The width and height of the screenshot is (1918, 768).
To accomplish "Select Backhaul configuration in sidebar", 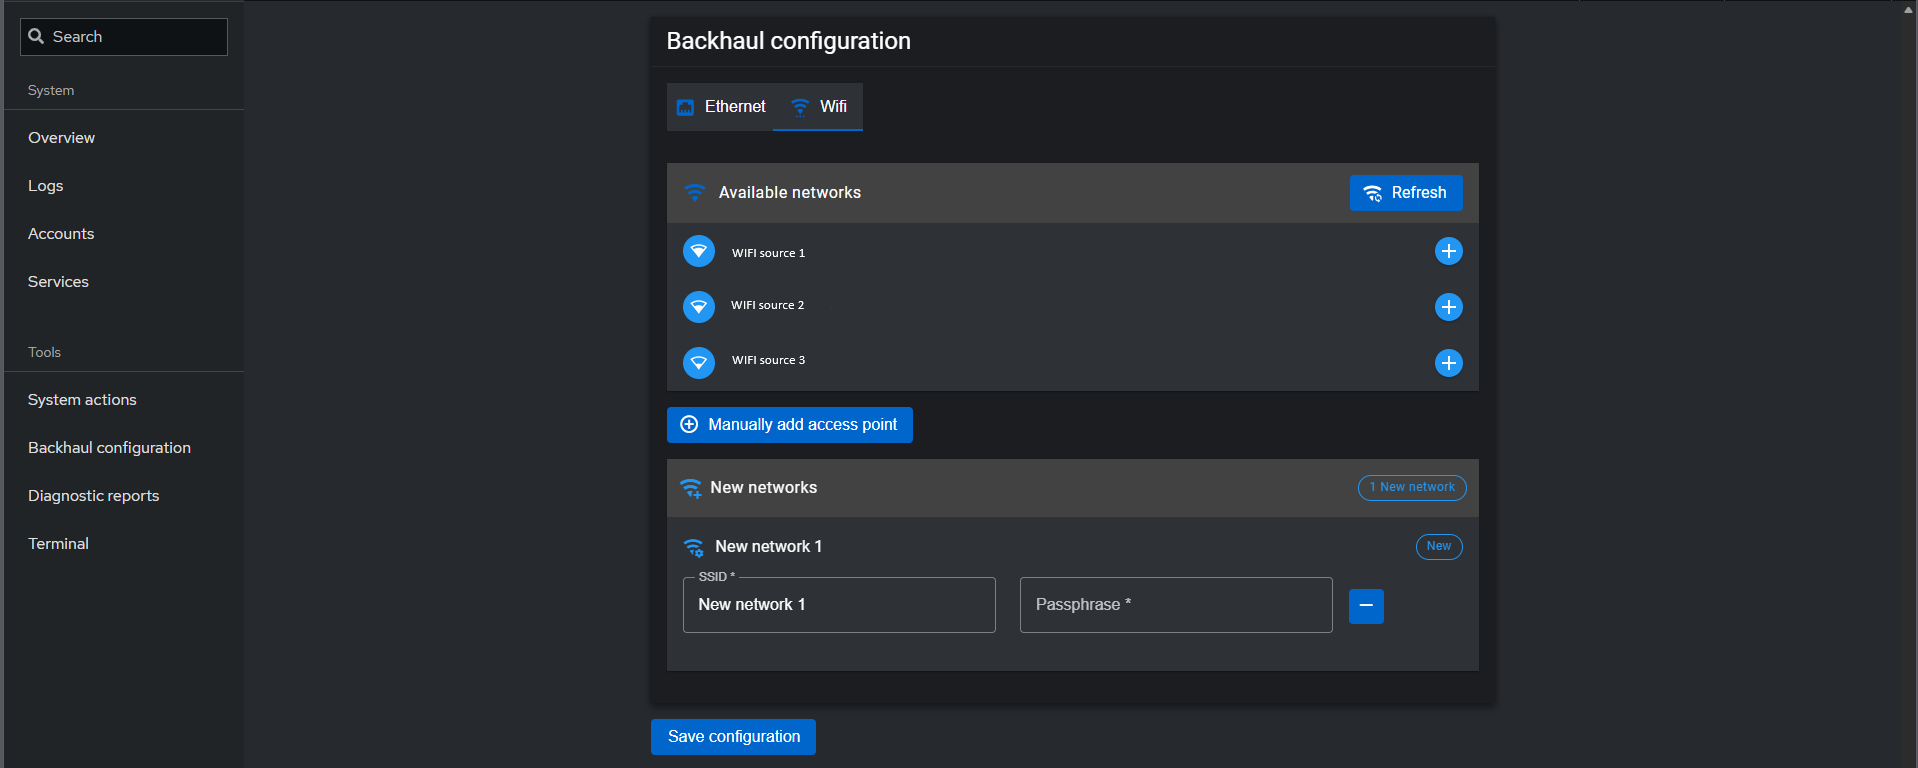I will pyautogui.click(x=109, y=448).
